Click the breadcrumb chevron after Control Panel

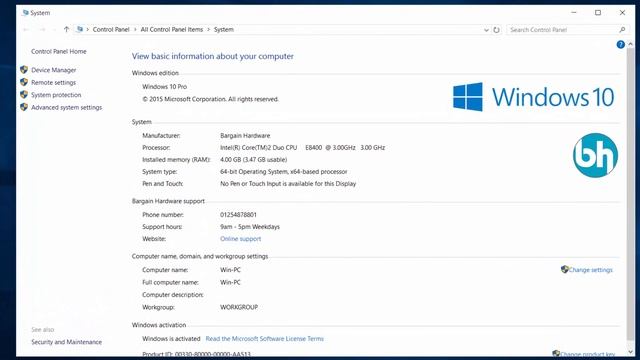click(x=135, y=29)
